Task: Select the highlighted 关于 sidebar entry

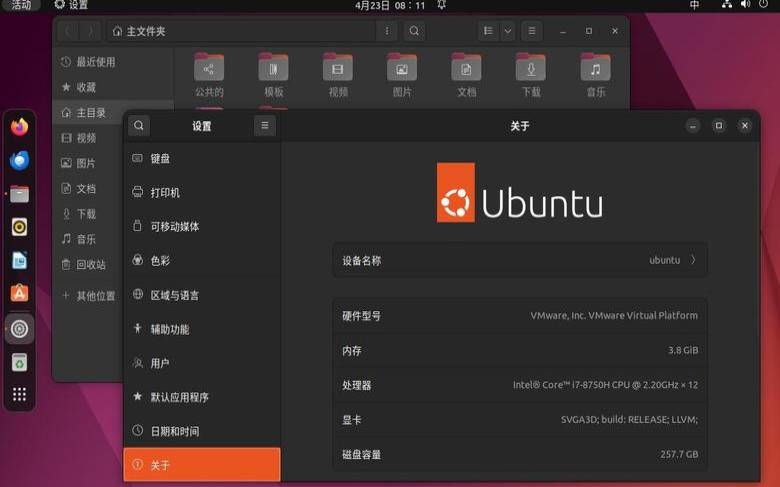Action: tap(201, 465)
